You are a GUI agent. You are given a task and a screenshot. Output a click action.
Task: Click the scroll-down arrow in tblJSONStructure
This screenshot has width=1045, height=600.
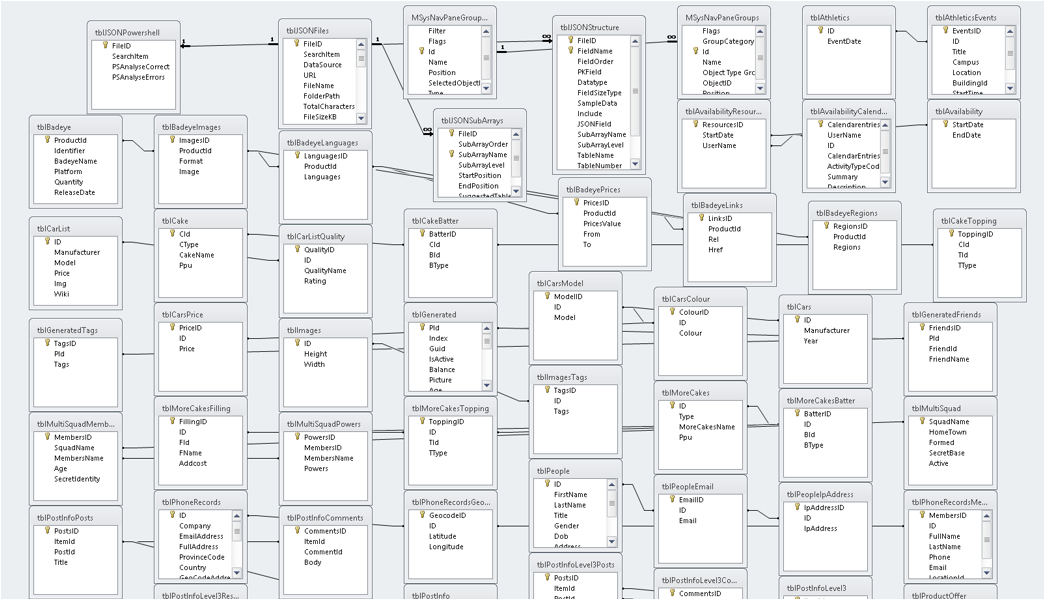[x=635, y=164]
